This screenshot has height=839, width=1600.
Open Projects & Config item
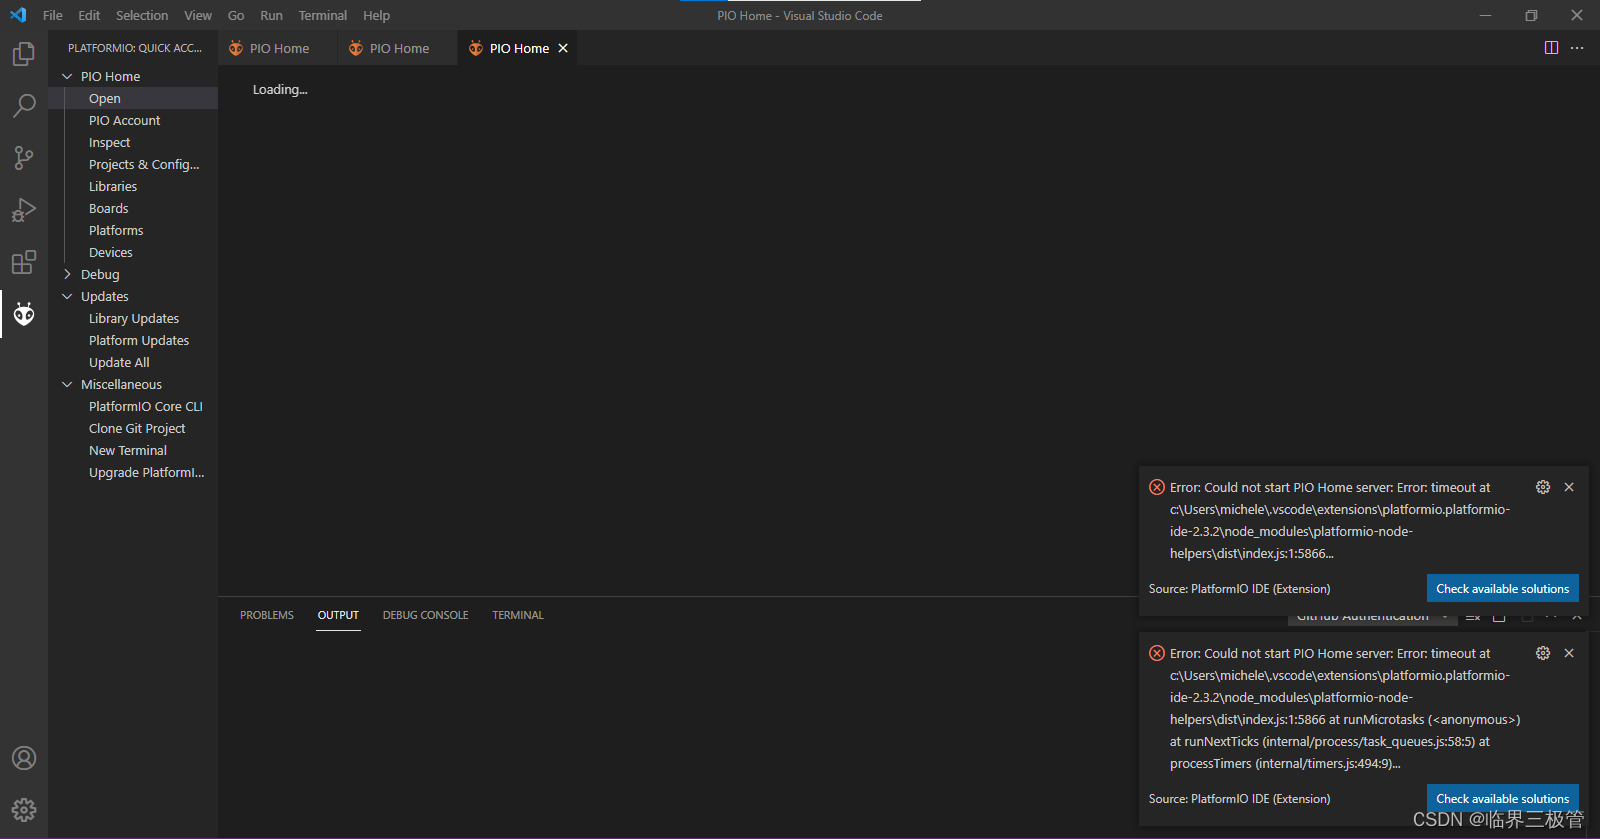click(x=133, y=164)
